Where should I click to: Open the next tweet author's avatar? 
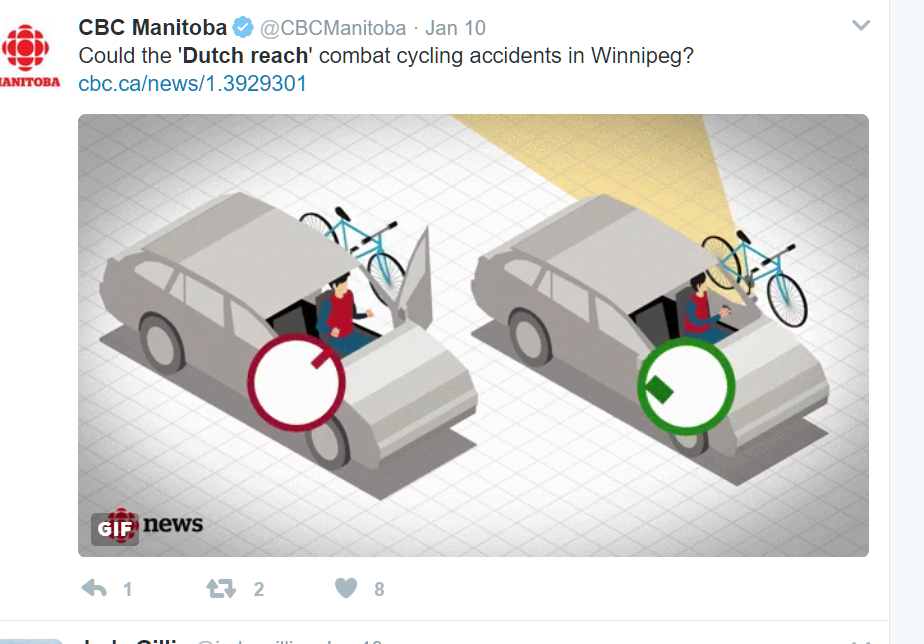pos(31,641)
